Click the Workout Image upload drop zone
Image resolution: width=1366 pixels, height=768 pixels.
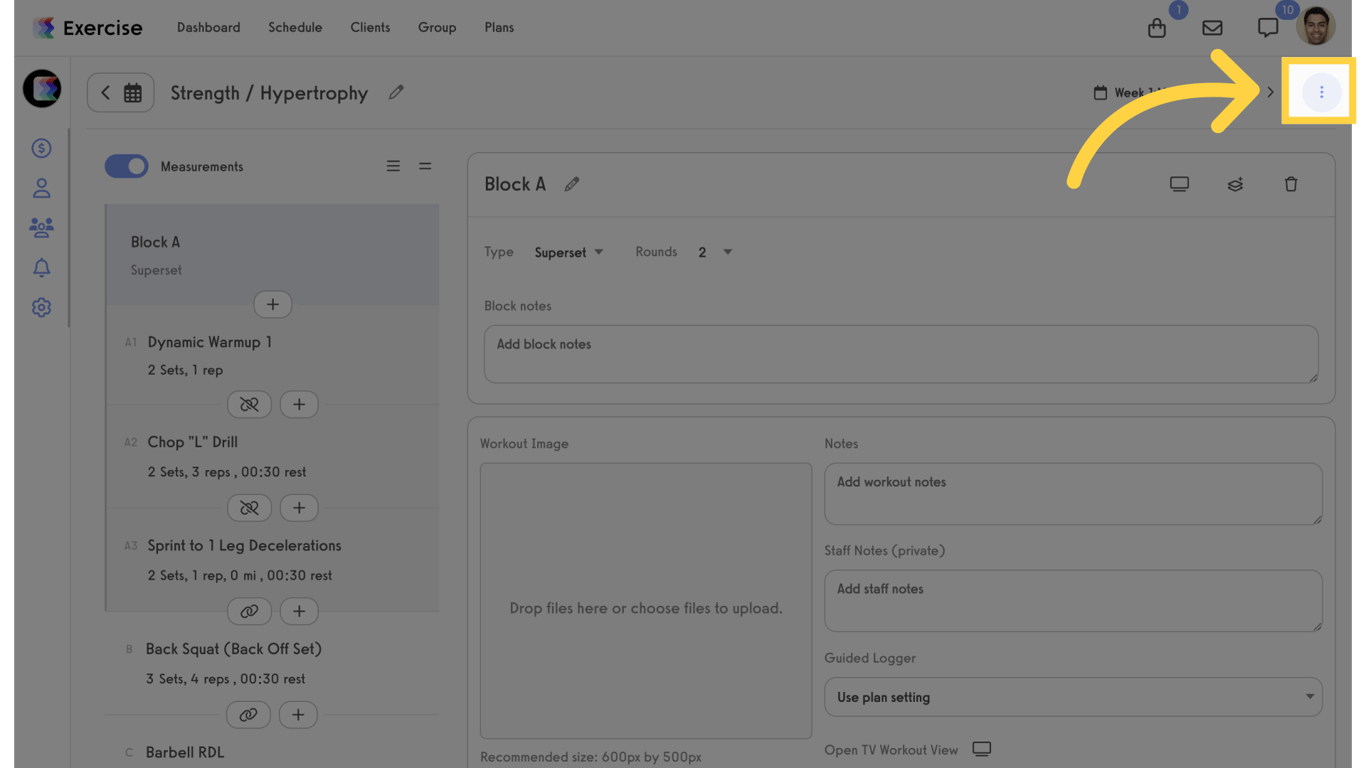pyautogui.click(x=646, y=601)
